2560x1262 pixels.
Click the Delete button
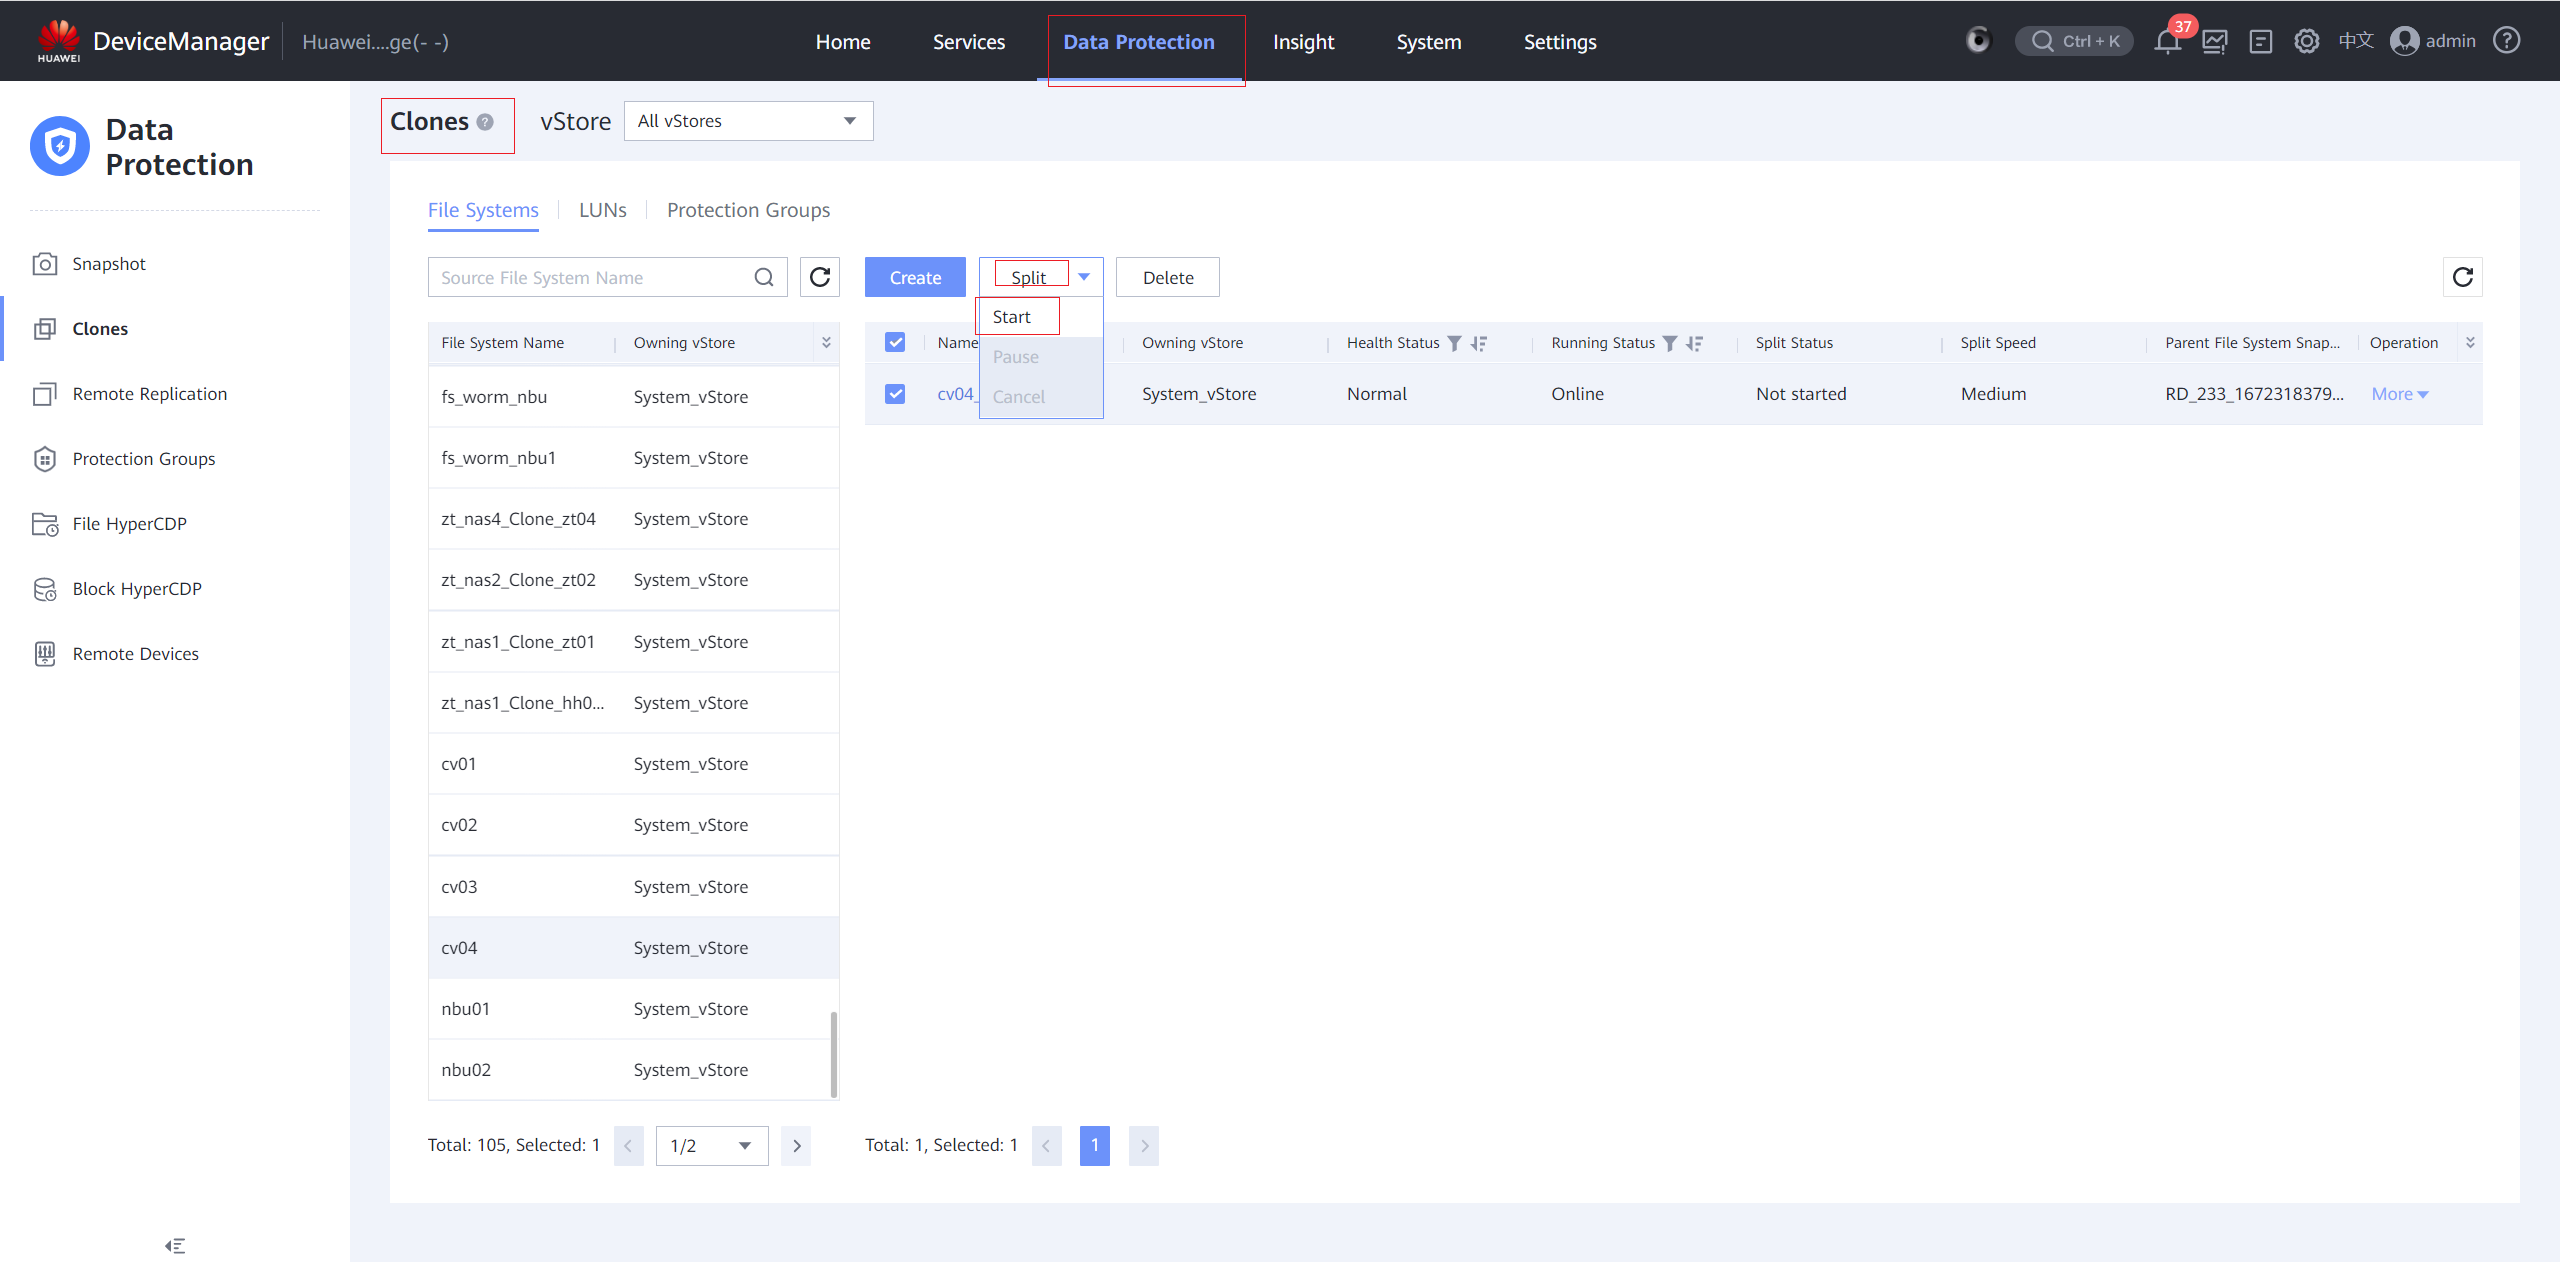[x=1167, y=277]
